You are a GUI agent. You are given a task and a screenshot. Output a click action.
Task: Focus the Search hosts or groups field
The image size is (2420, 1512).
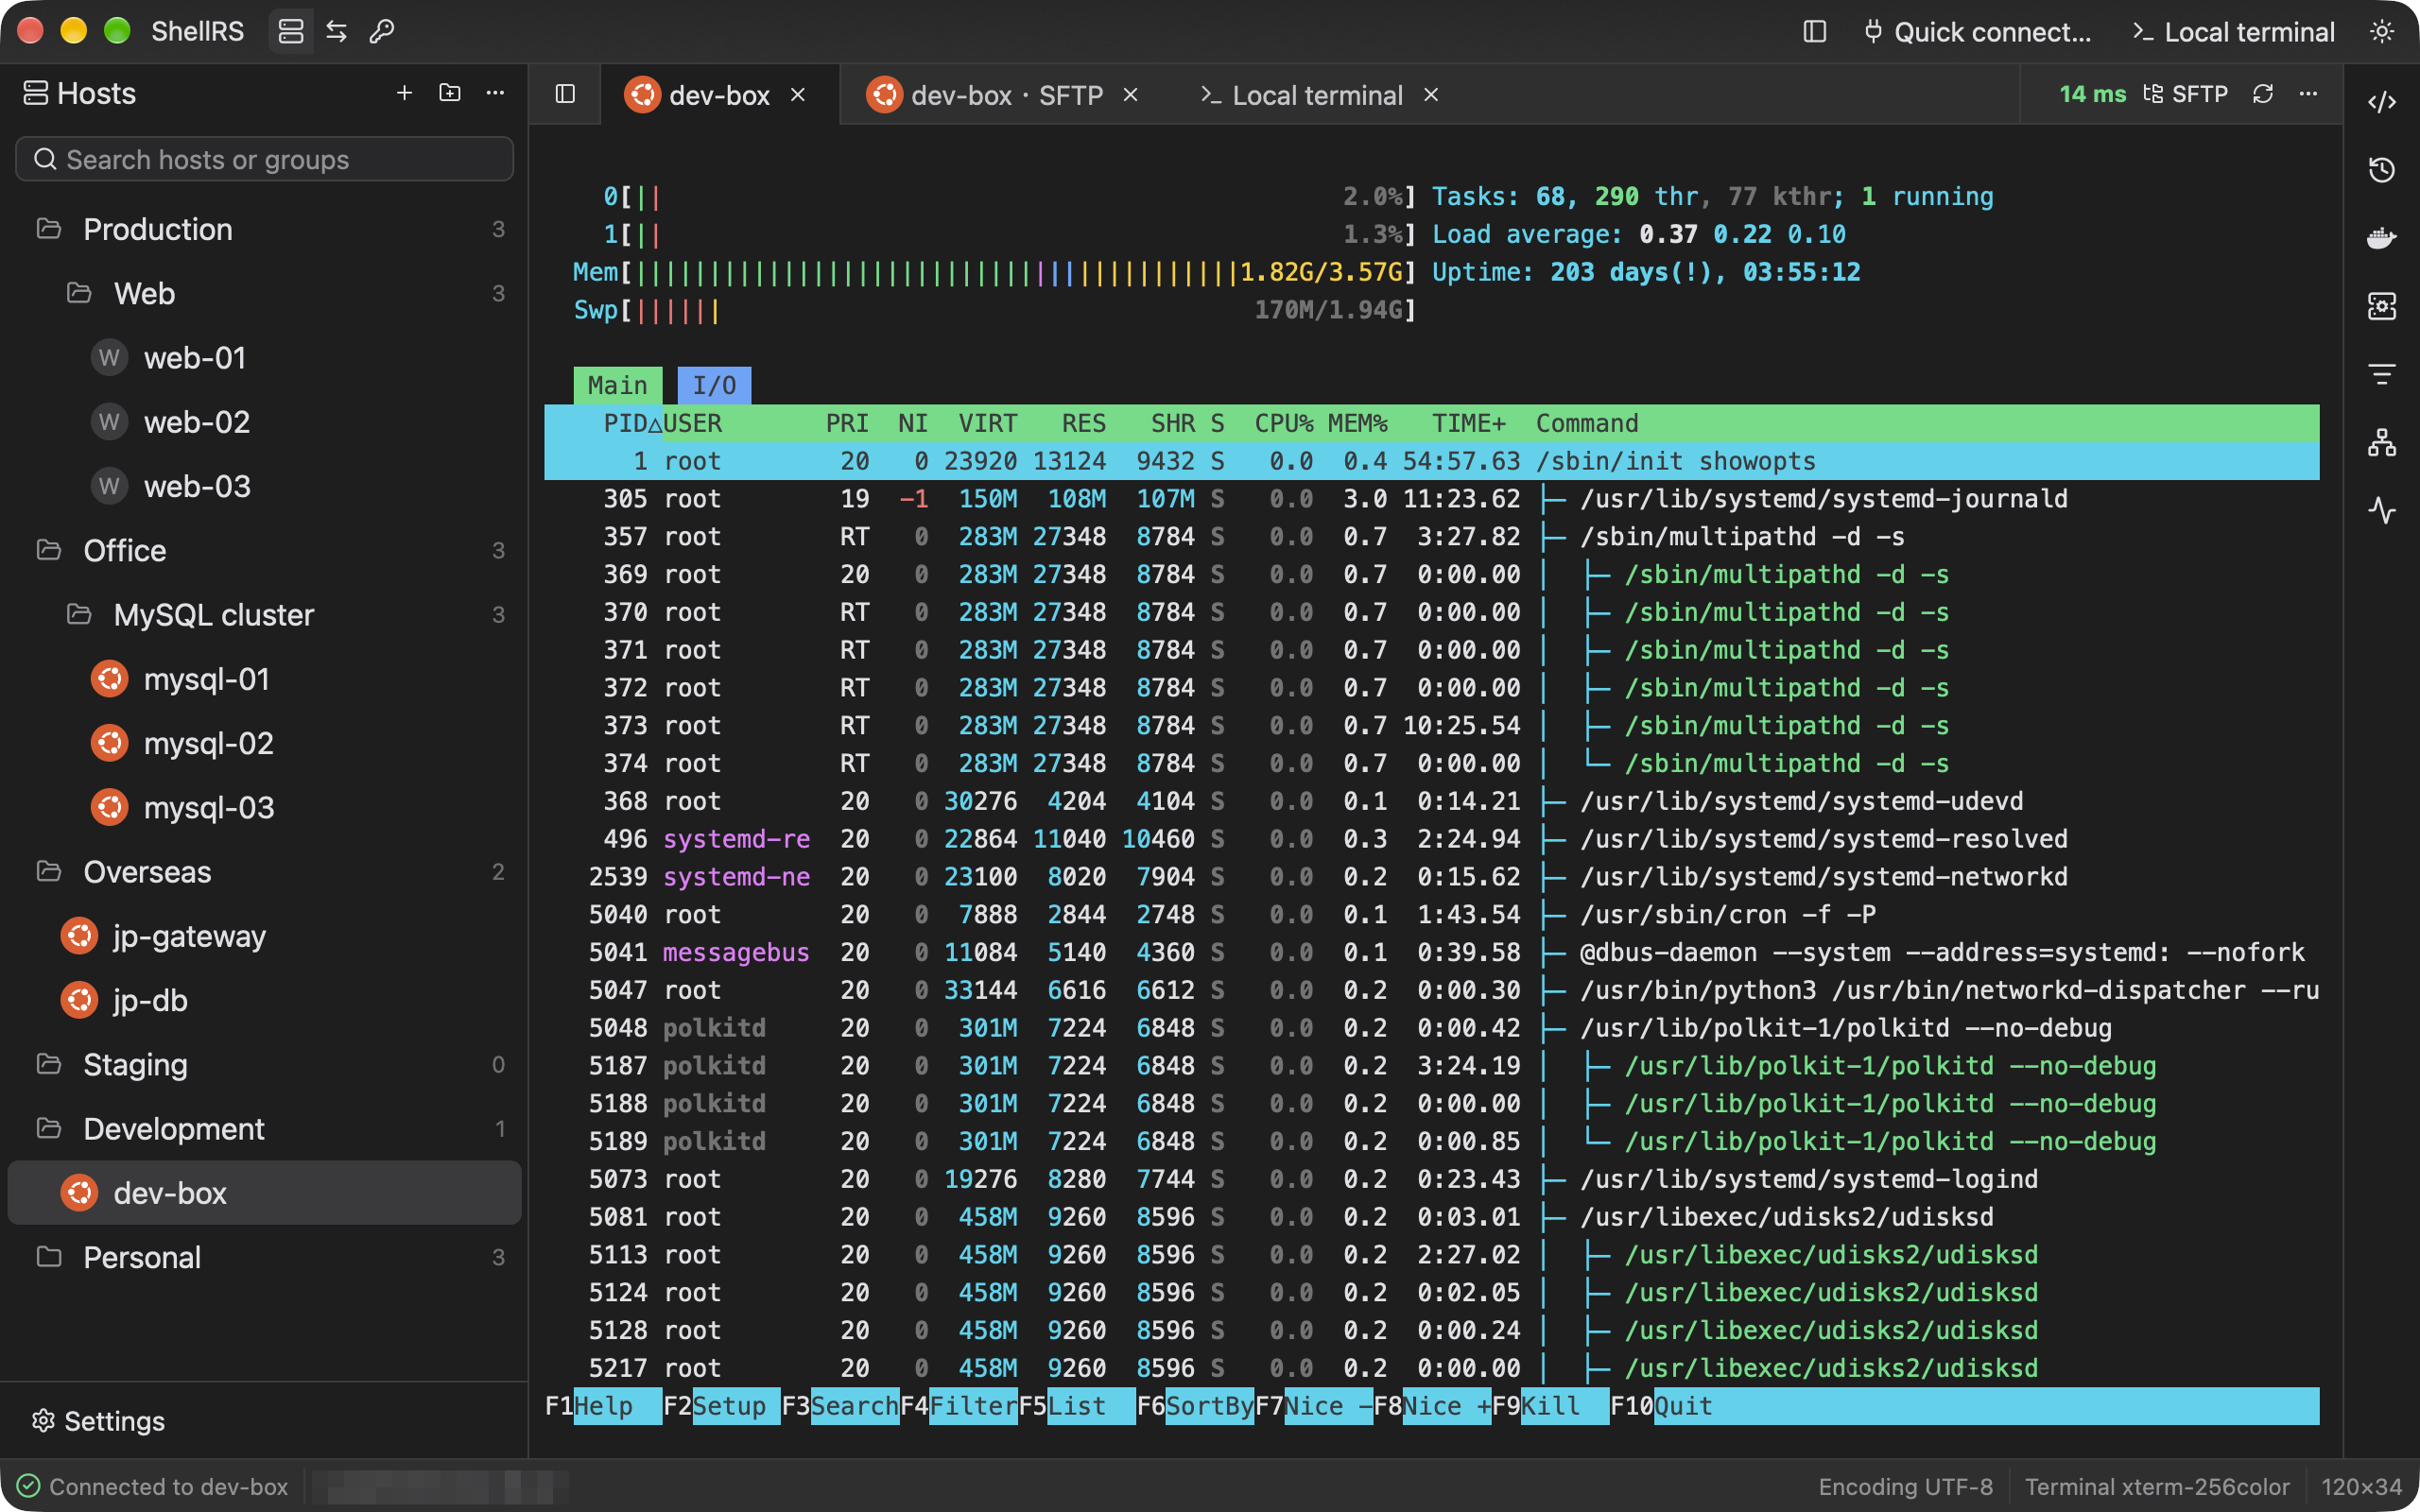click(x=265, y=159)
